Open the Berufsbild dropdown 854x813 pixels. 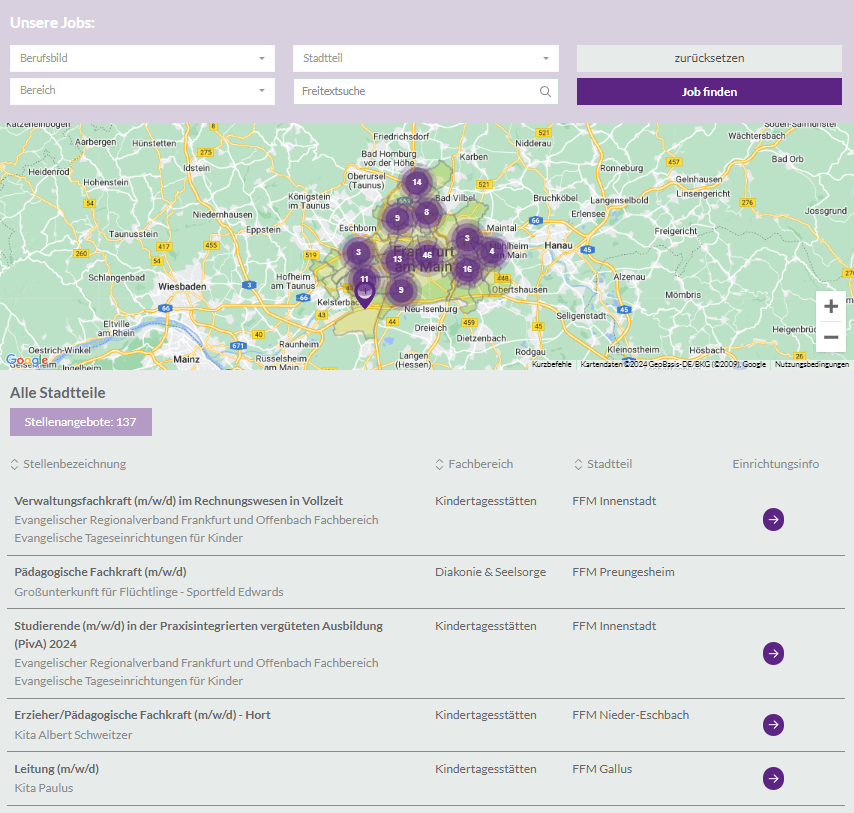coord(141,58)
